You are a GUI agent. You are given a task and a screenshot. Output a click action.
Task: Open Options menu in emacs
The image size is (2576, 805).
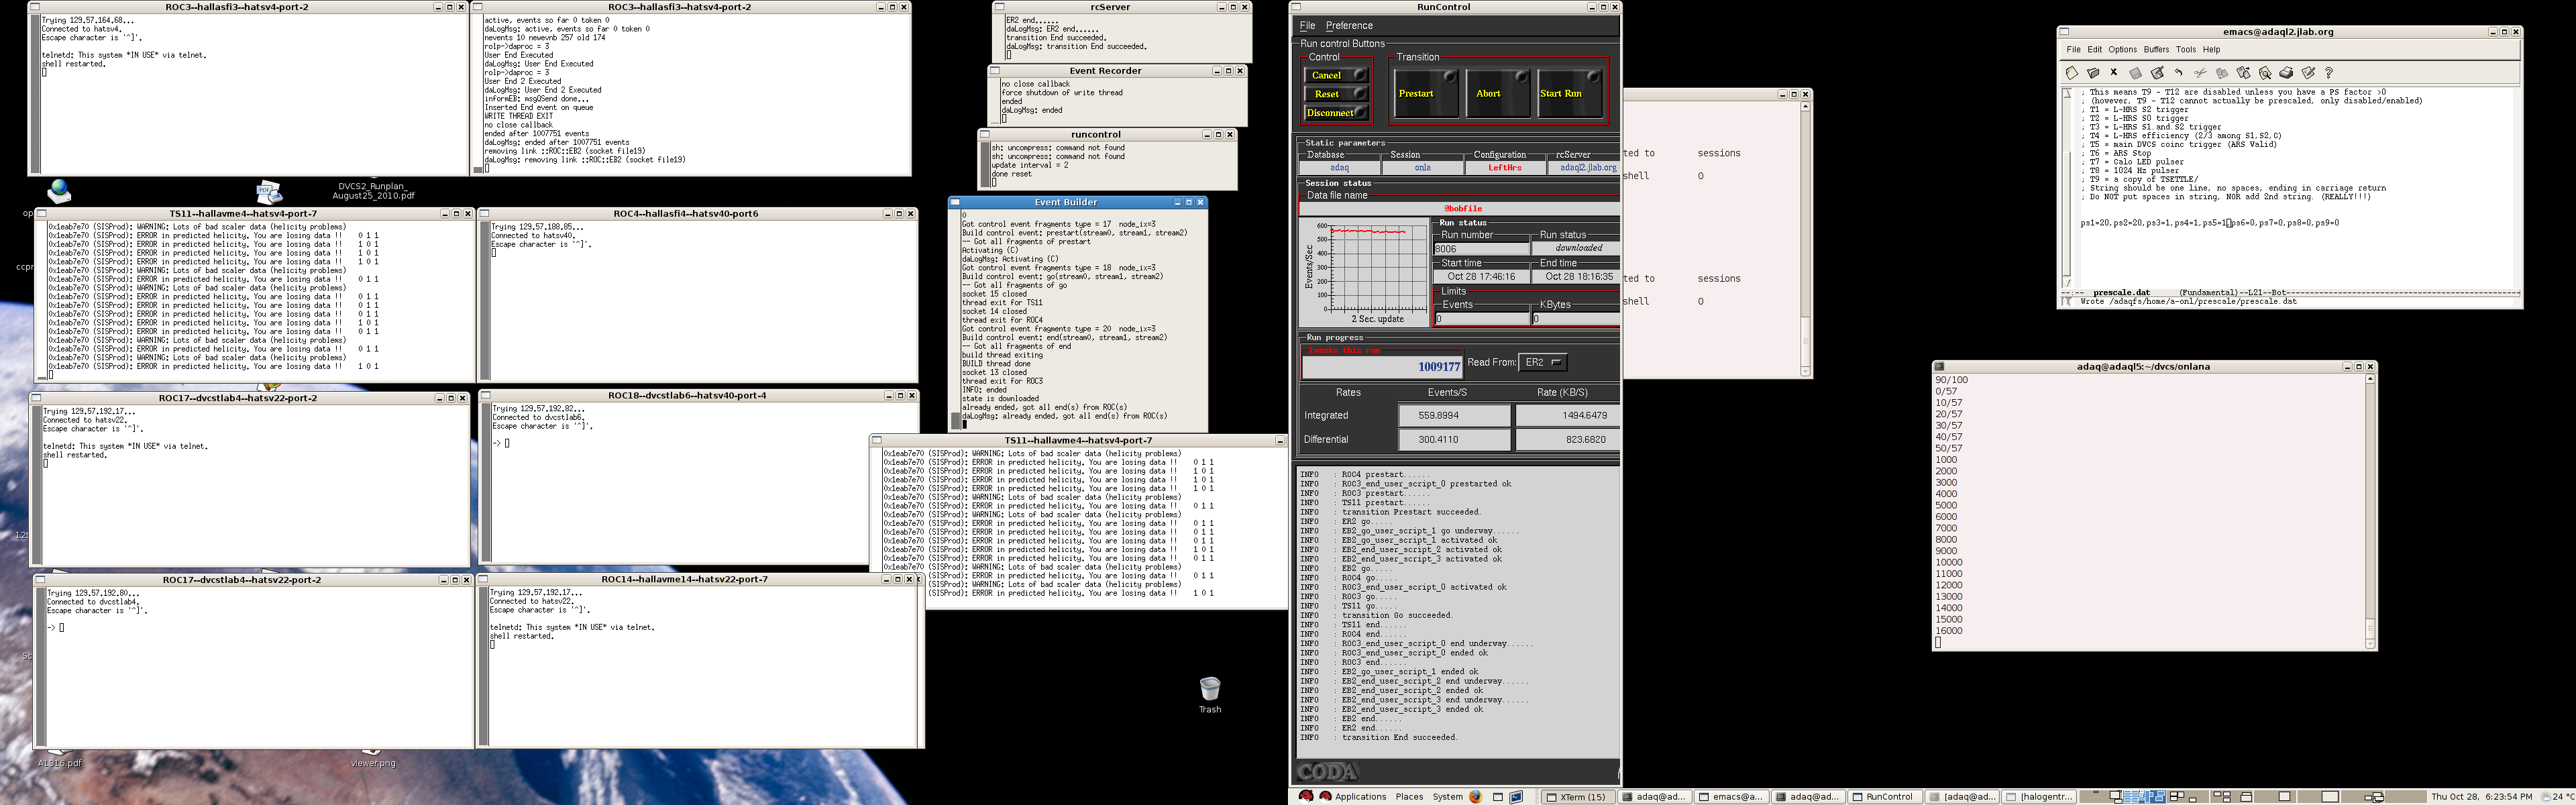click(2122, 50)
